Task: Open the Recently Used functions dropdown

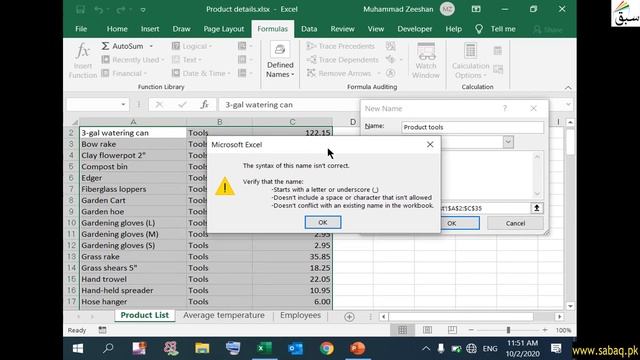Action: [x=132, y=60]
